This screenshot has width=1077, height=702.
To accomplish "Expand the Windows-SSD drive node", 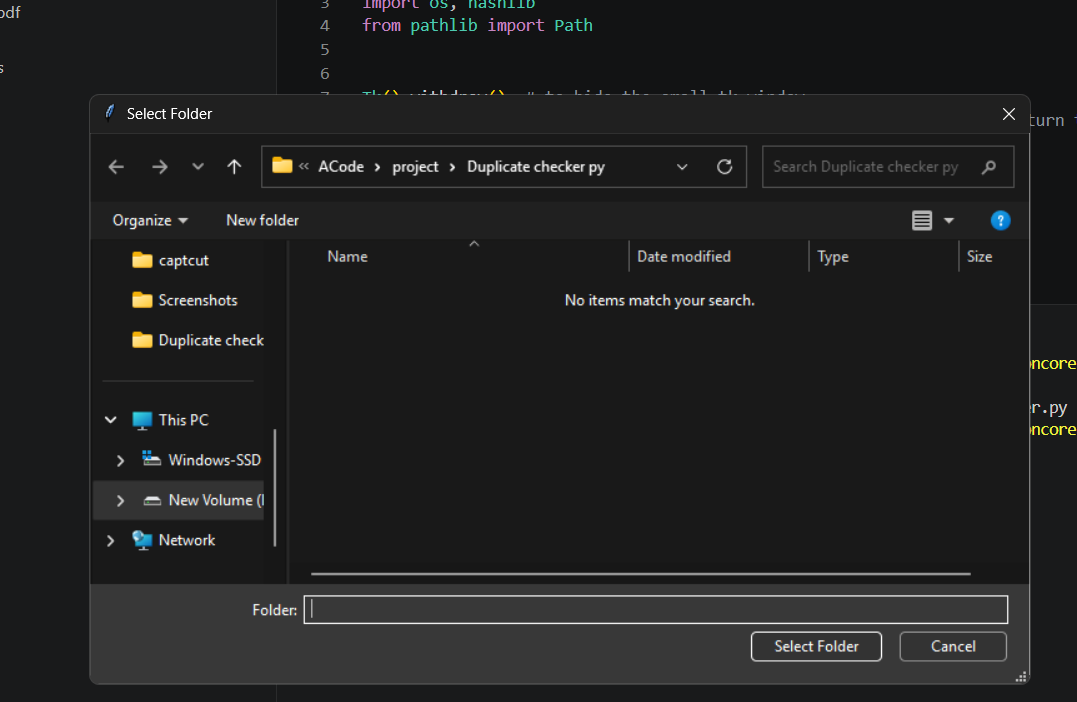I will click(x=120, y=460).
